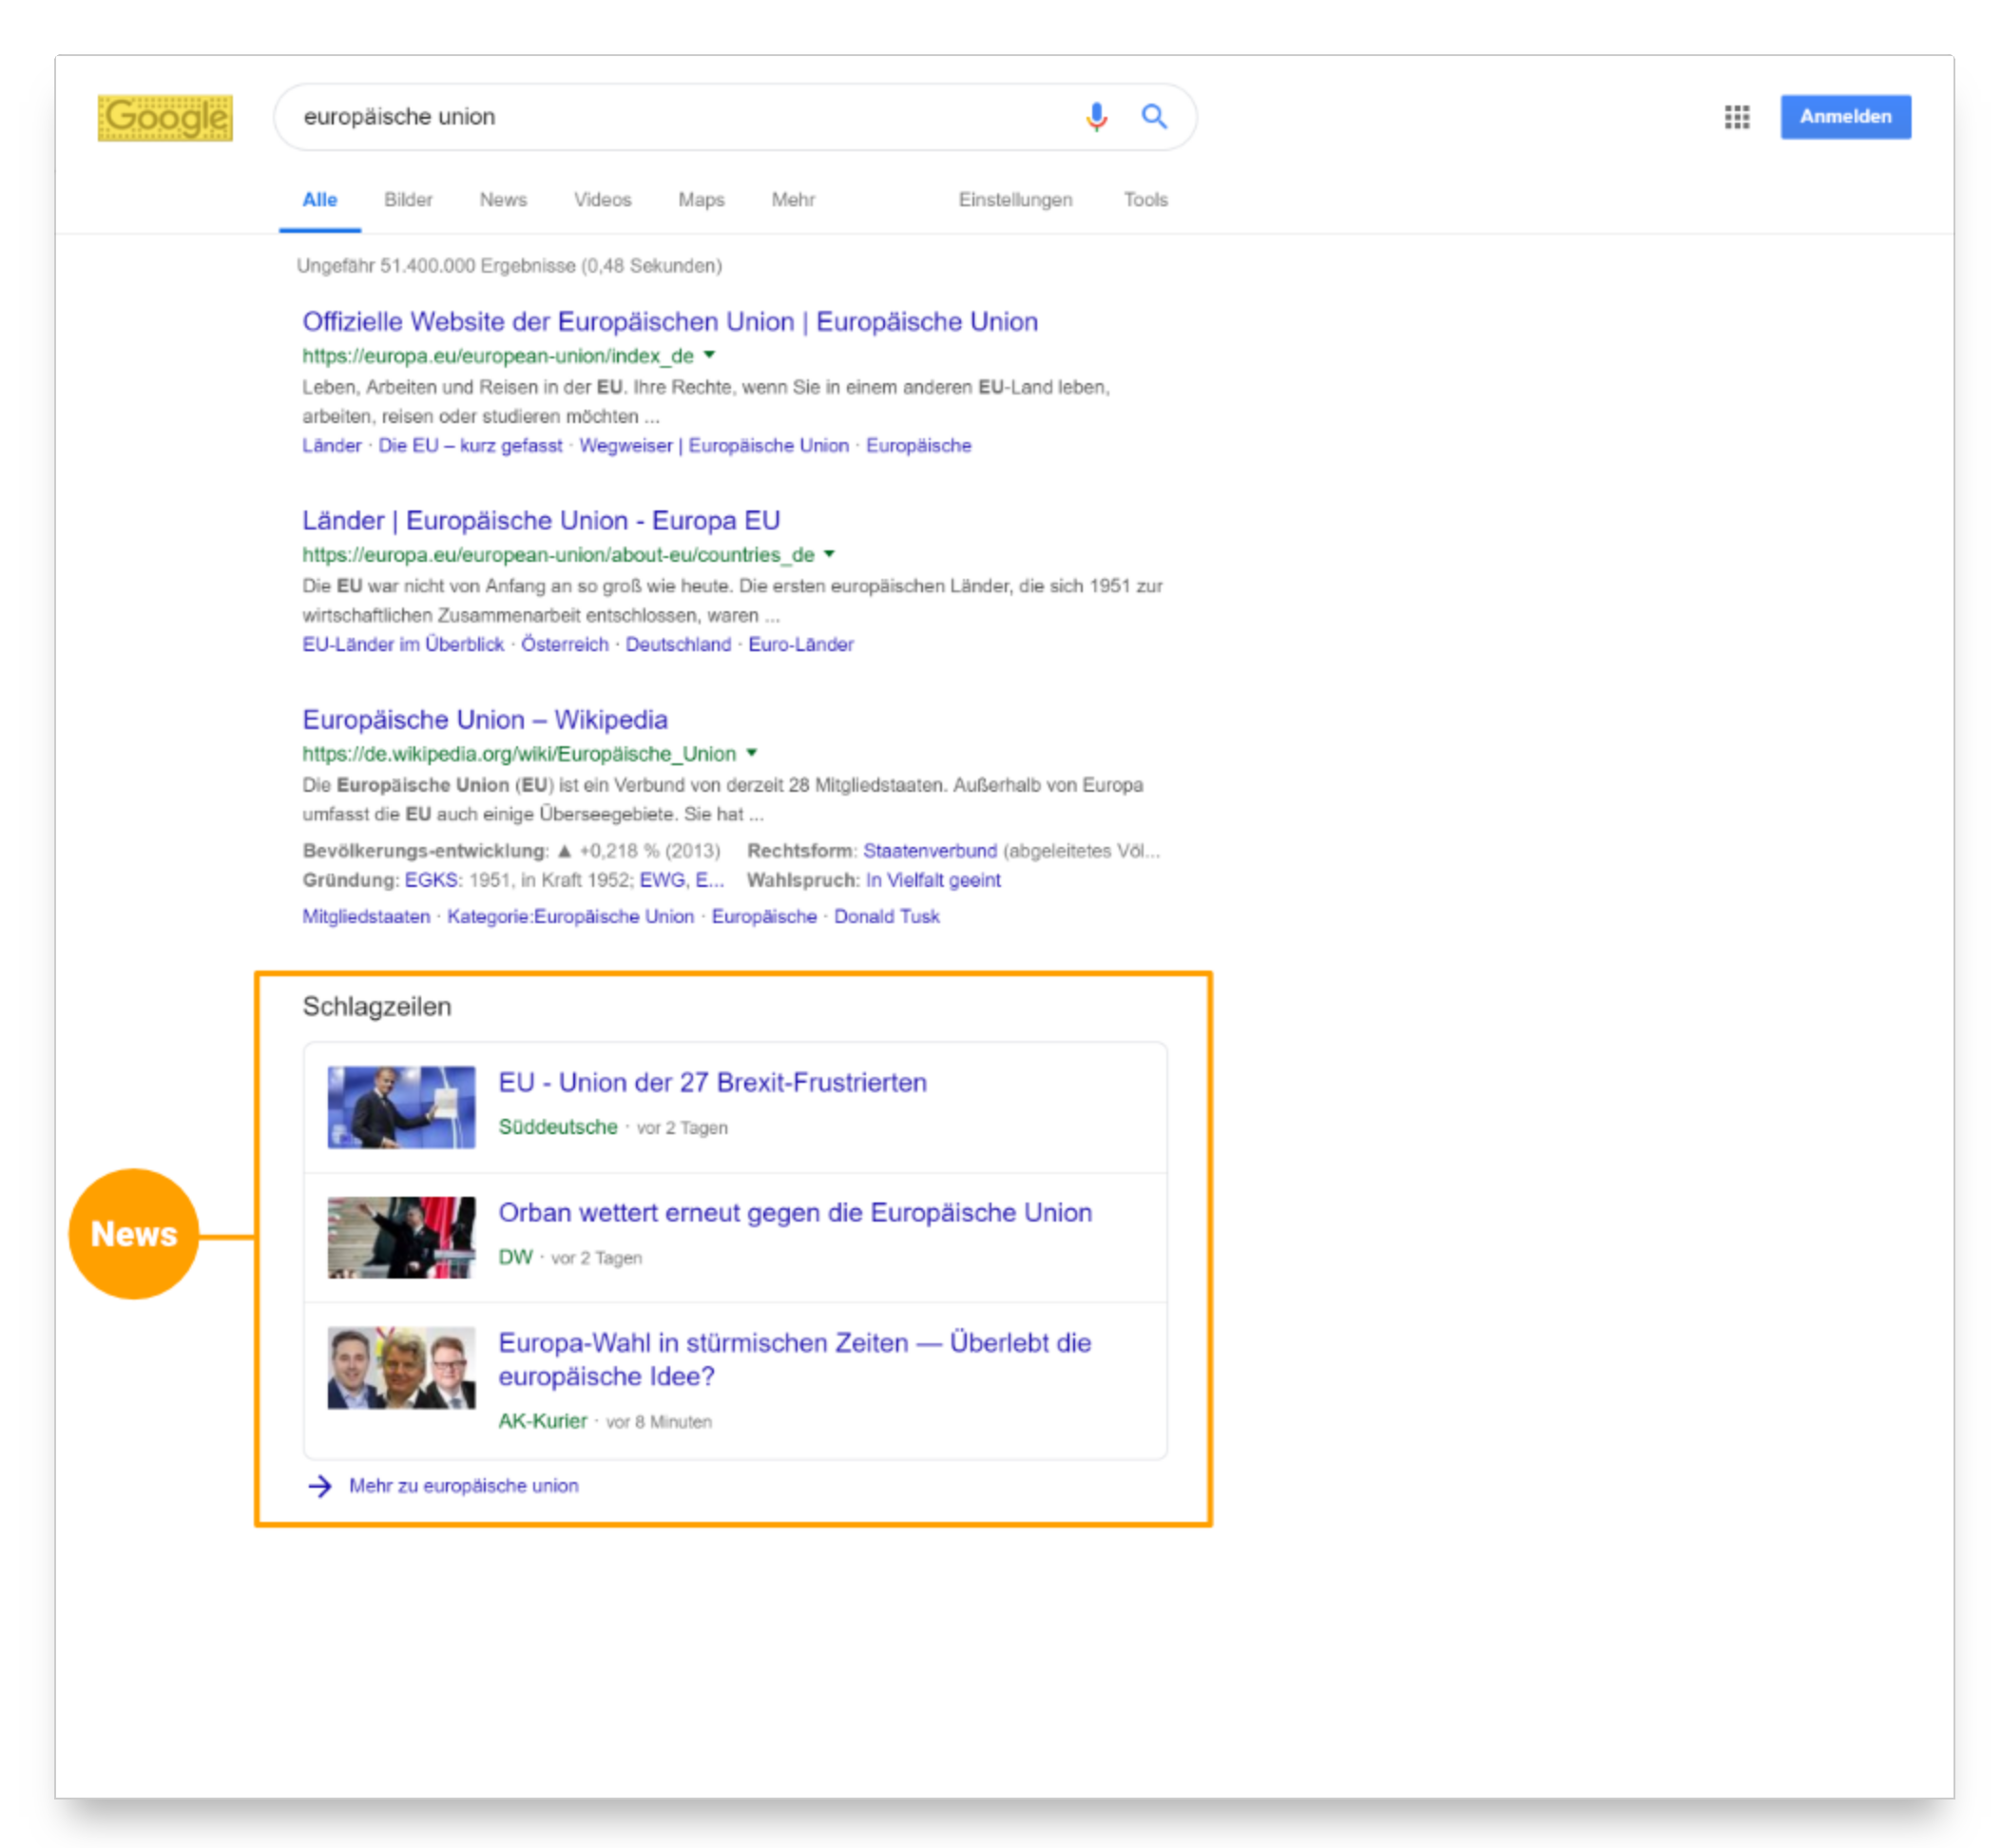Screen dimensions: 2001x1848
Task: Click the Tools option
Action: click(1145, 200)
